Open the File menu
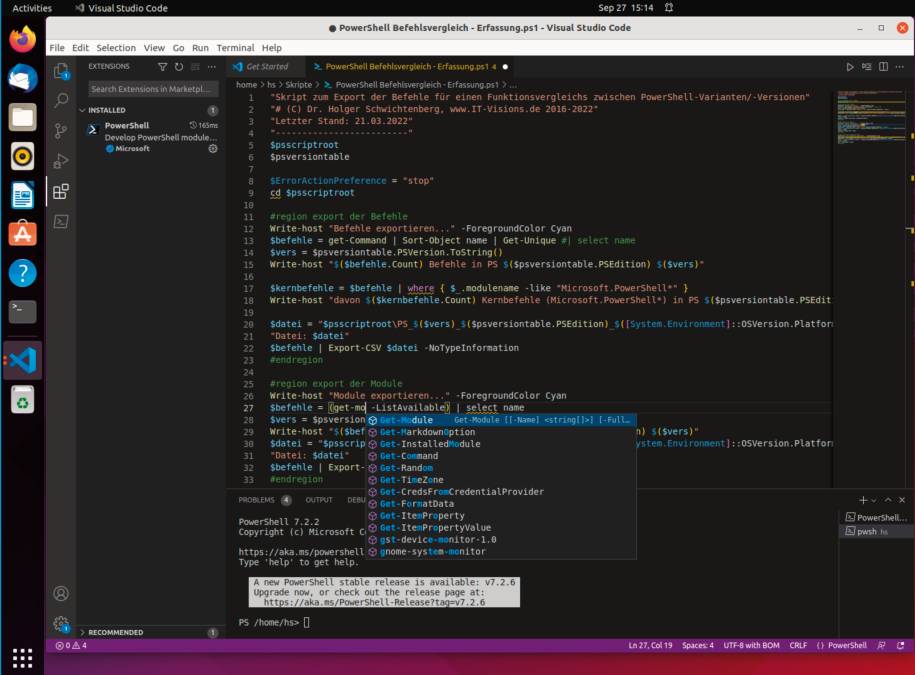The width and height of the screenshot is (915, 675). (x=57, y=48)
